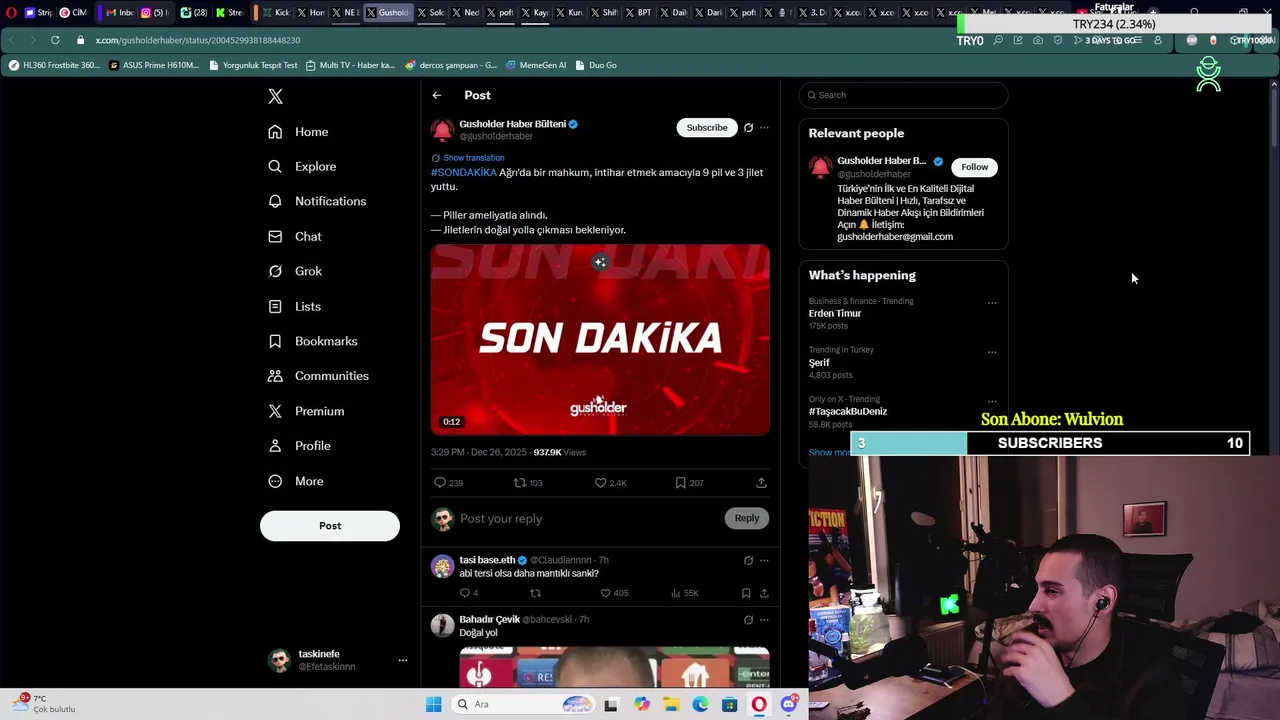Open options for the Şerif trend

coord(992,352)
